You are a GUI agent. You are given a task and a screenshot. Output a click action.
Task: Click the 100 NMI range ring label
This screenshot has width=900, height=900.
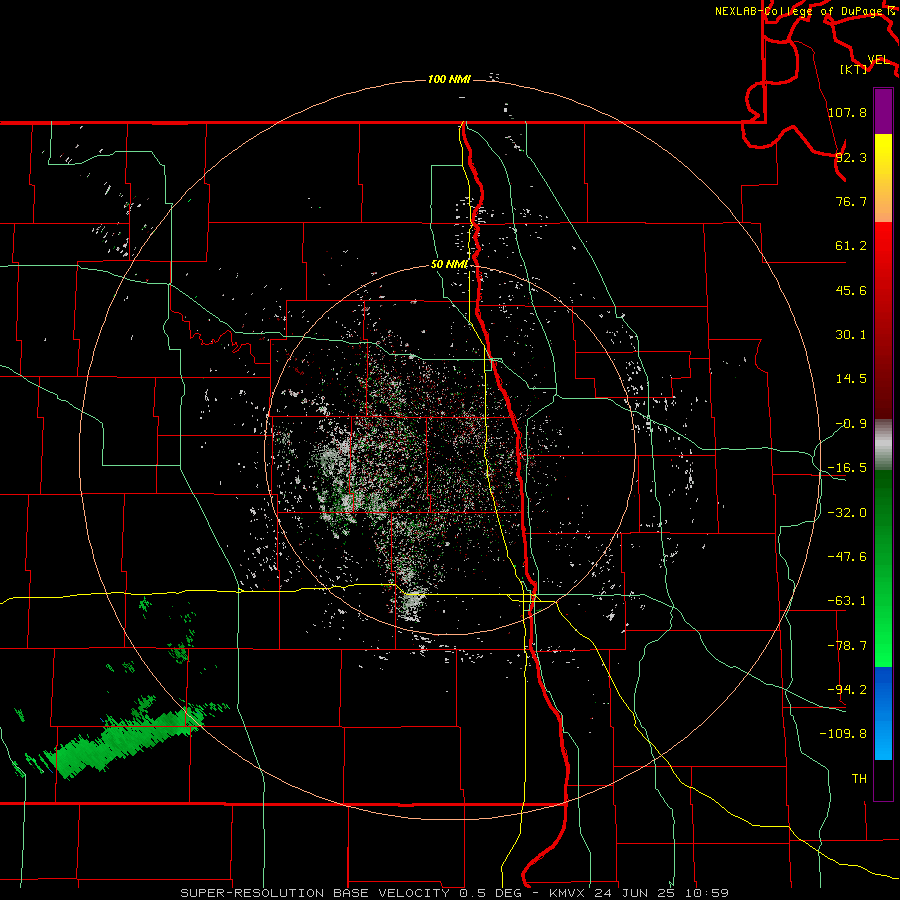pyautogui.click(x=449, y=79)
